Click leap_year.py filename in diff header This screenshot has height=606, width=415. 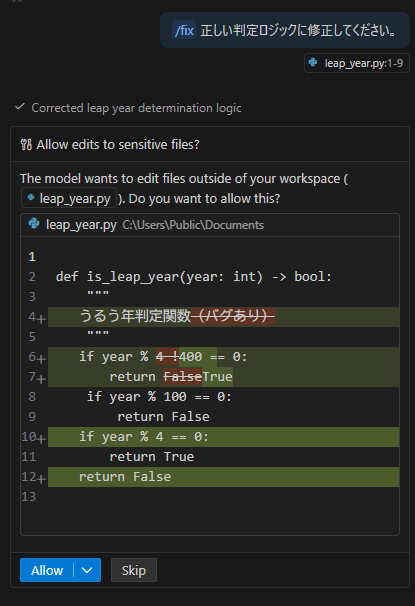pos(81,225)
